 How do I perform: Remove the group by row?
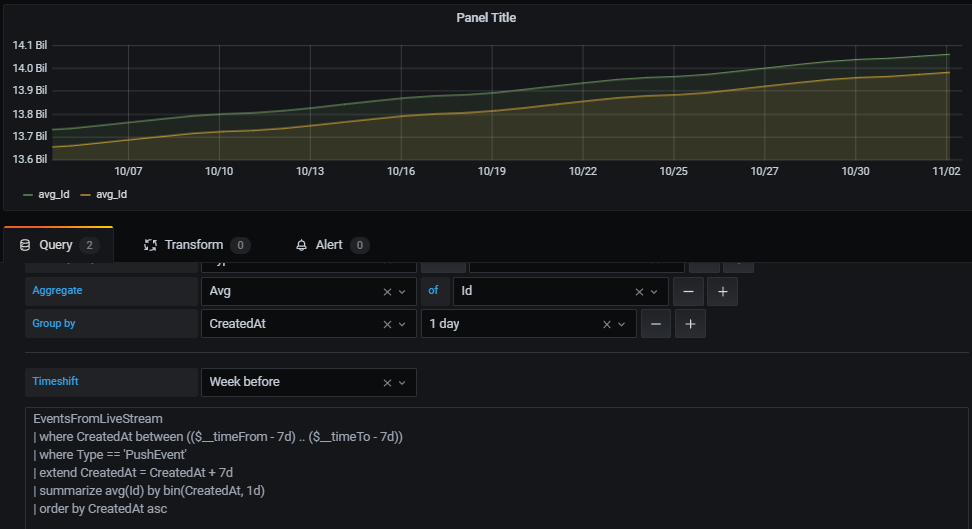[x=656, y=324]
